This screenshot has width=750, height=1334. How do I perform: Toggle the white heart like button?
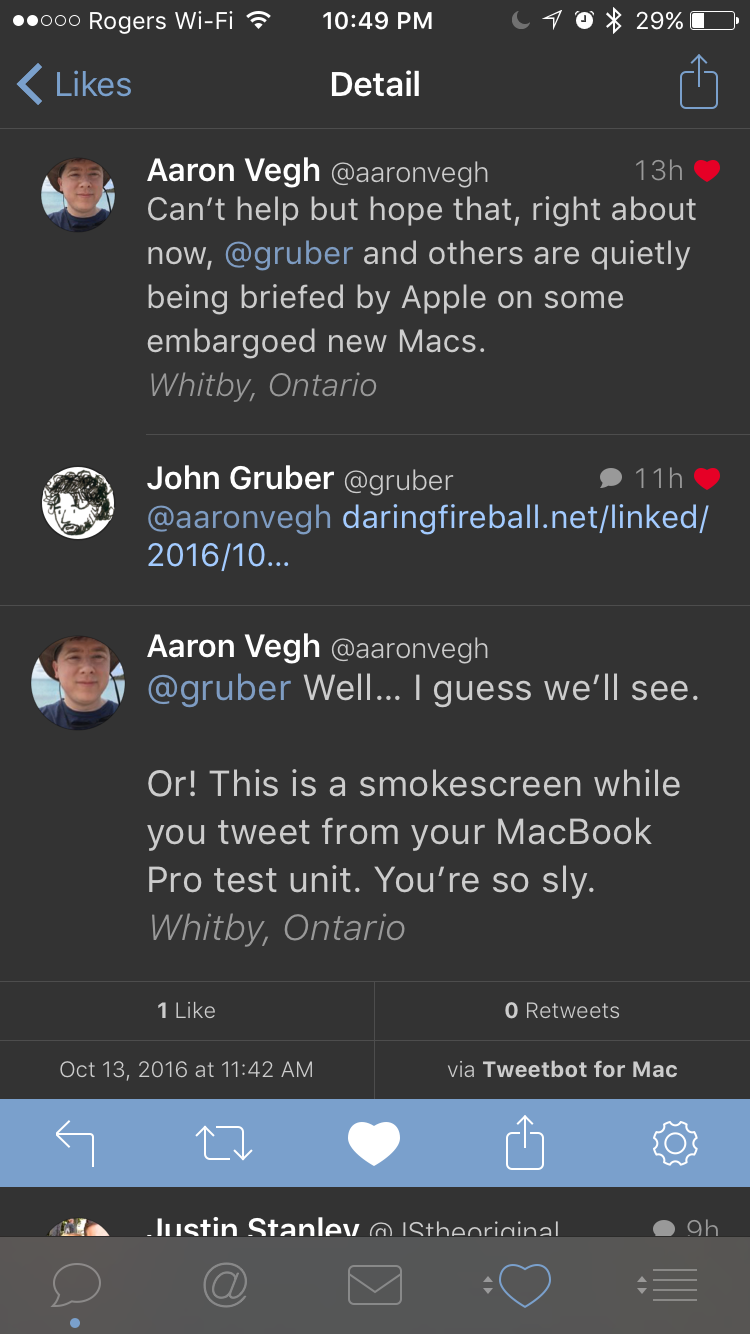374,1143
